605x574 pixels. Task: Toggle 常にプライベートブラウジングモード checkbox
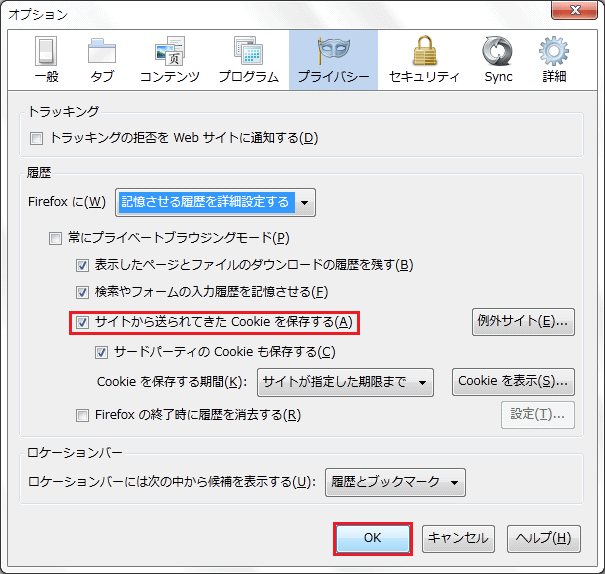(x=56, y=238)
